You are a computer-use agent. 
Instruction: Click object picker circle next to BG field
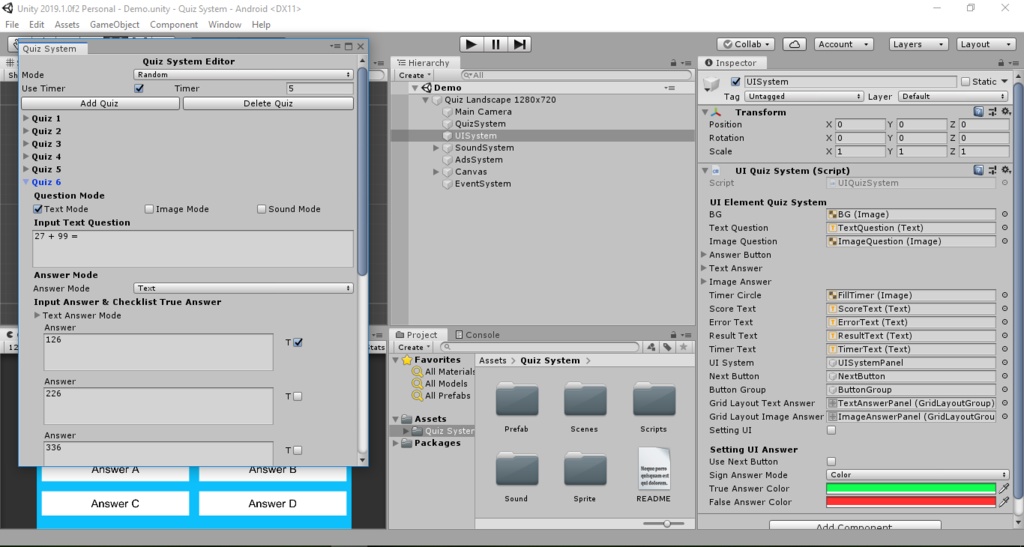[1004, 214]
